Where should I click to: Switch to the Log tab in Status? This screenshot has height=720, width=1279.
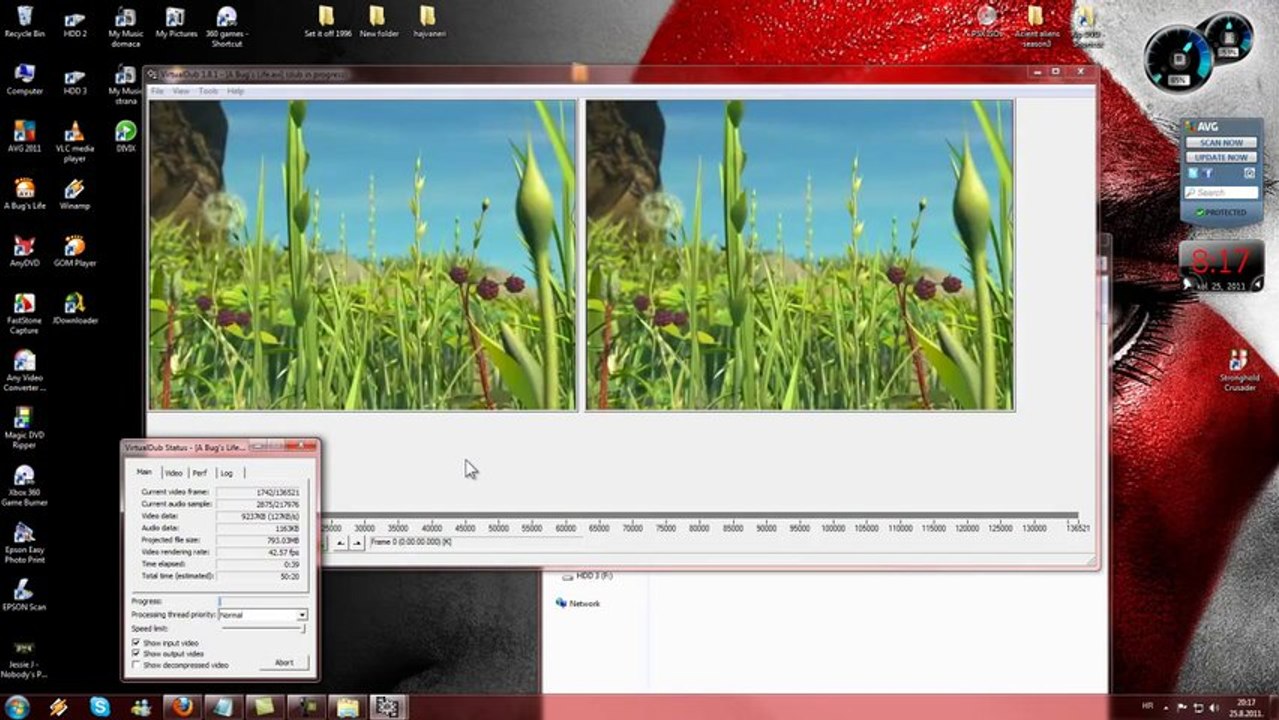227,473
